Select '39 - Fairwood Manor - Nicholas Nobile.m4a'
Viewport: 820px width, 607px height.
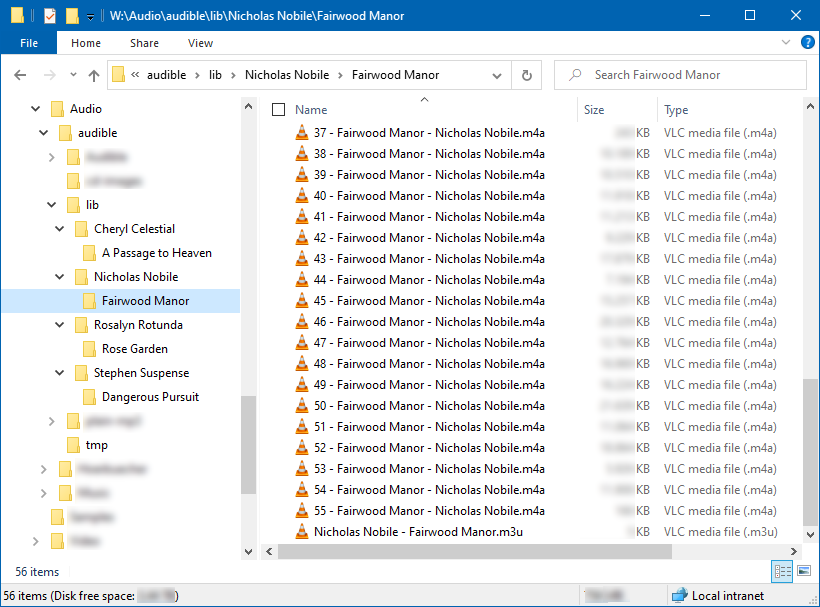coord(429,175)
